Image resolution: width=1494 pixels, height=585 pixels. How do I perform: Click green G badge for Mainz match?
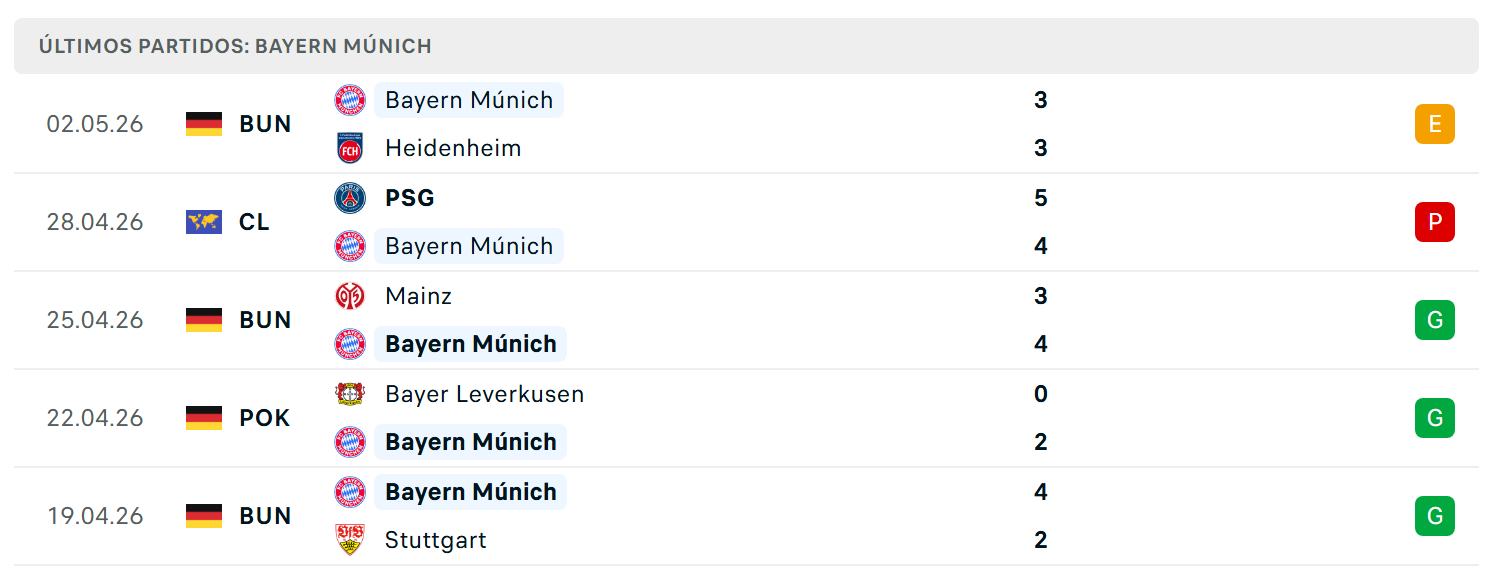pyautogui.click(x=1435, y=320)
